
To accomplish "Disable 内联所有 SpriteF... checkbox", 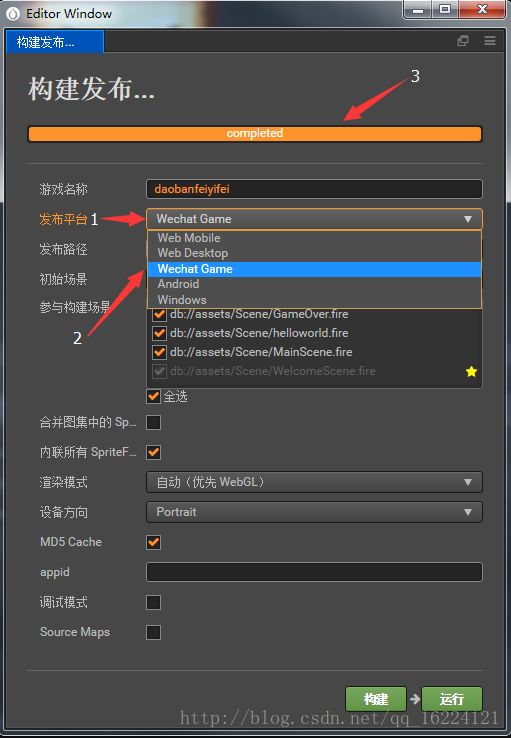I will (x=153, y=452).
